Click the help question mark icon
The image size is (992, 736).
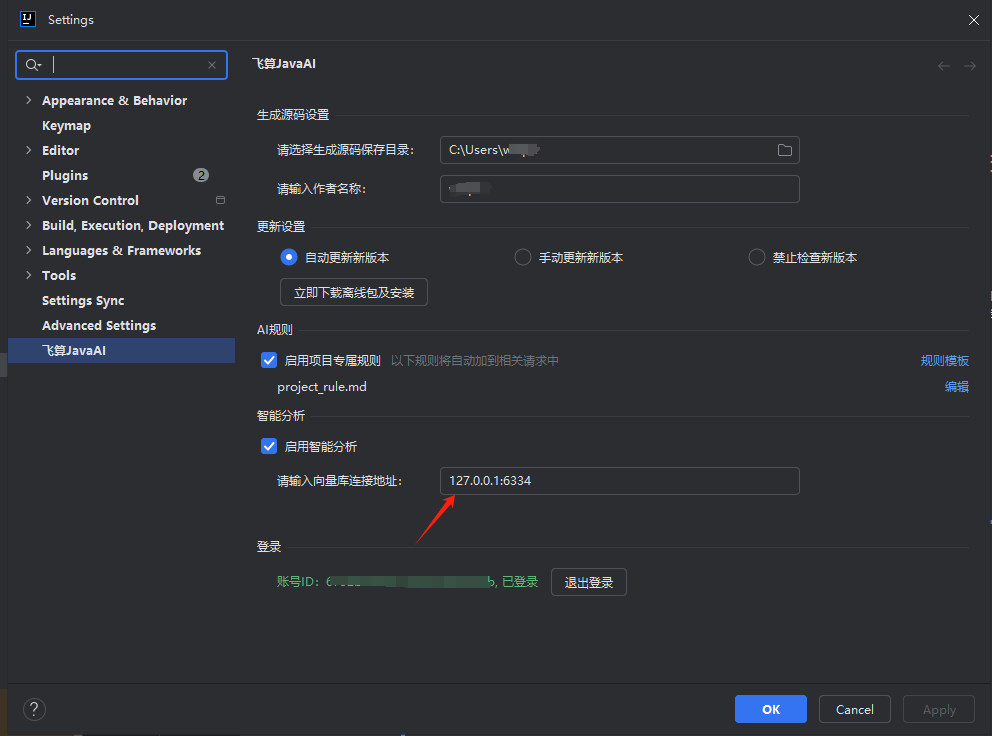(34, 709)
